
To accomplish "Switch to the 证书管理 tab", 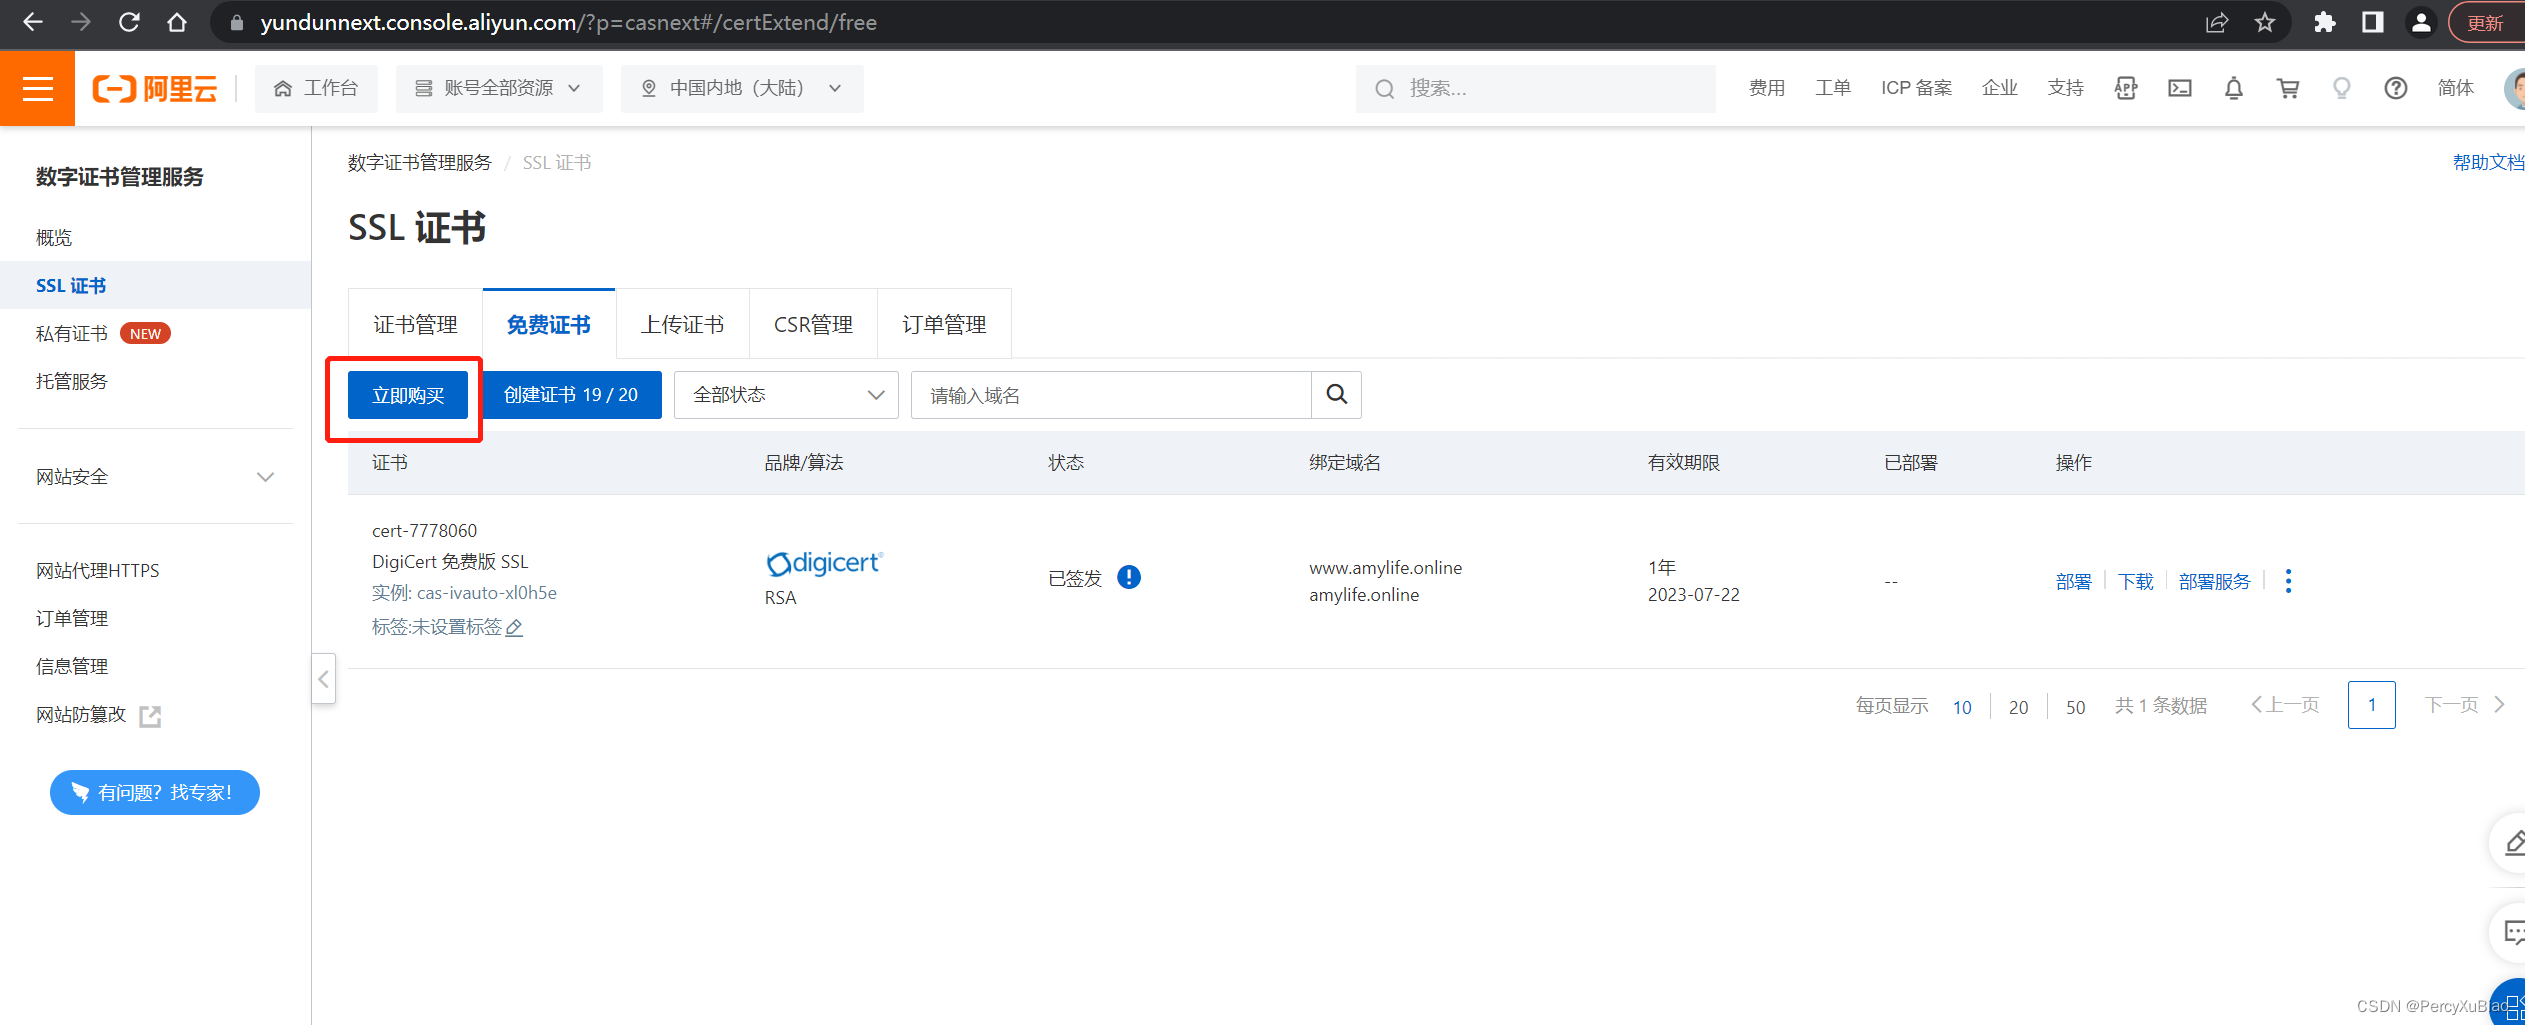I will click(415, 325).
